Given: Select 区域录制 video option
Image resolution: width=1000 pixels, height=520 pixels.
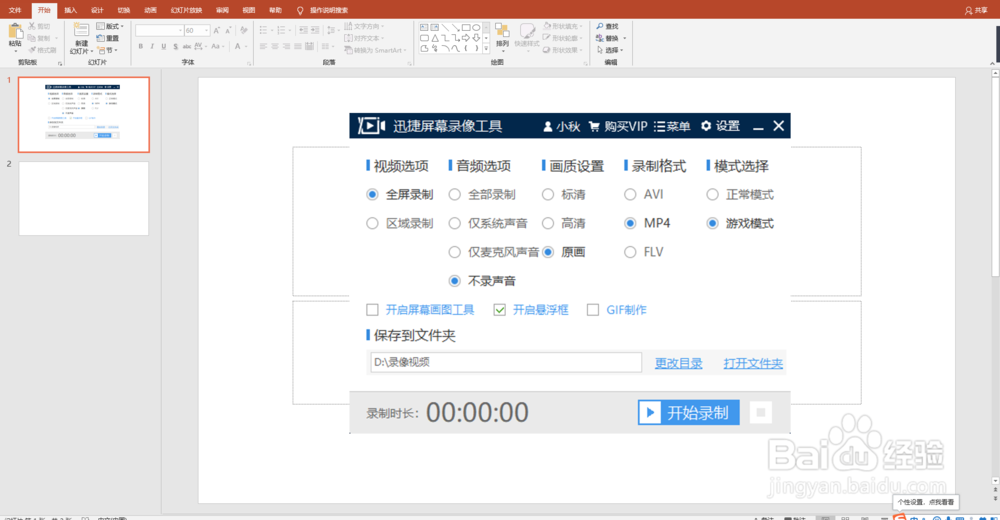Looking at the screenshot, I should coord(372,223).
